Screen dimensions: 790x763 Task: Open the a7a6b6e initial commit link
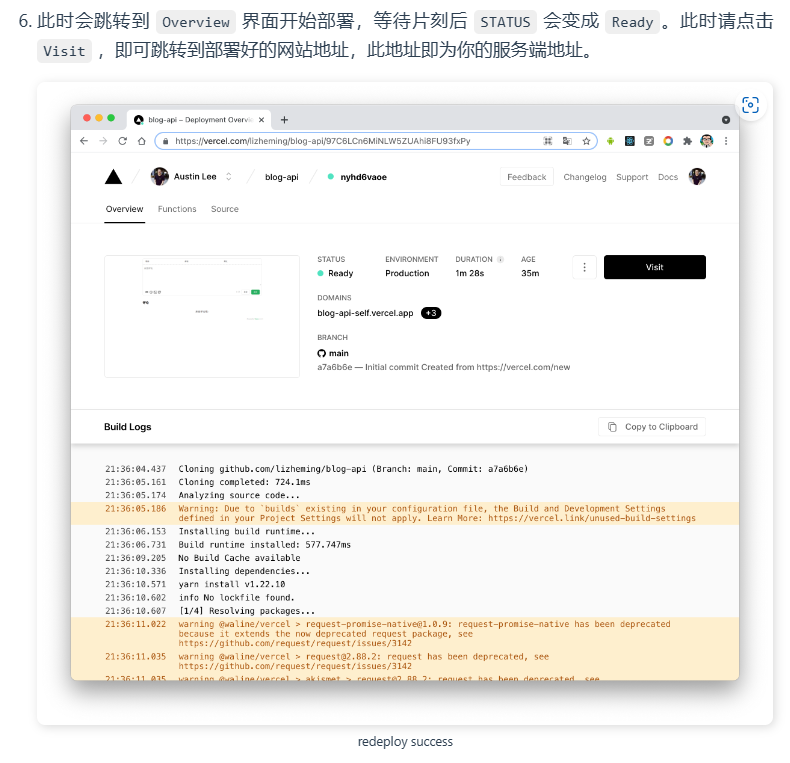(x=444, y=367)
